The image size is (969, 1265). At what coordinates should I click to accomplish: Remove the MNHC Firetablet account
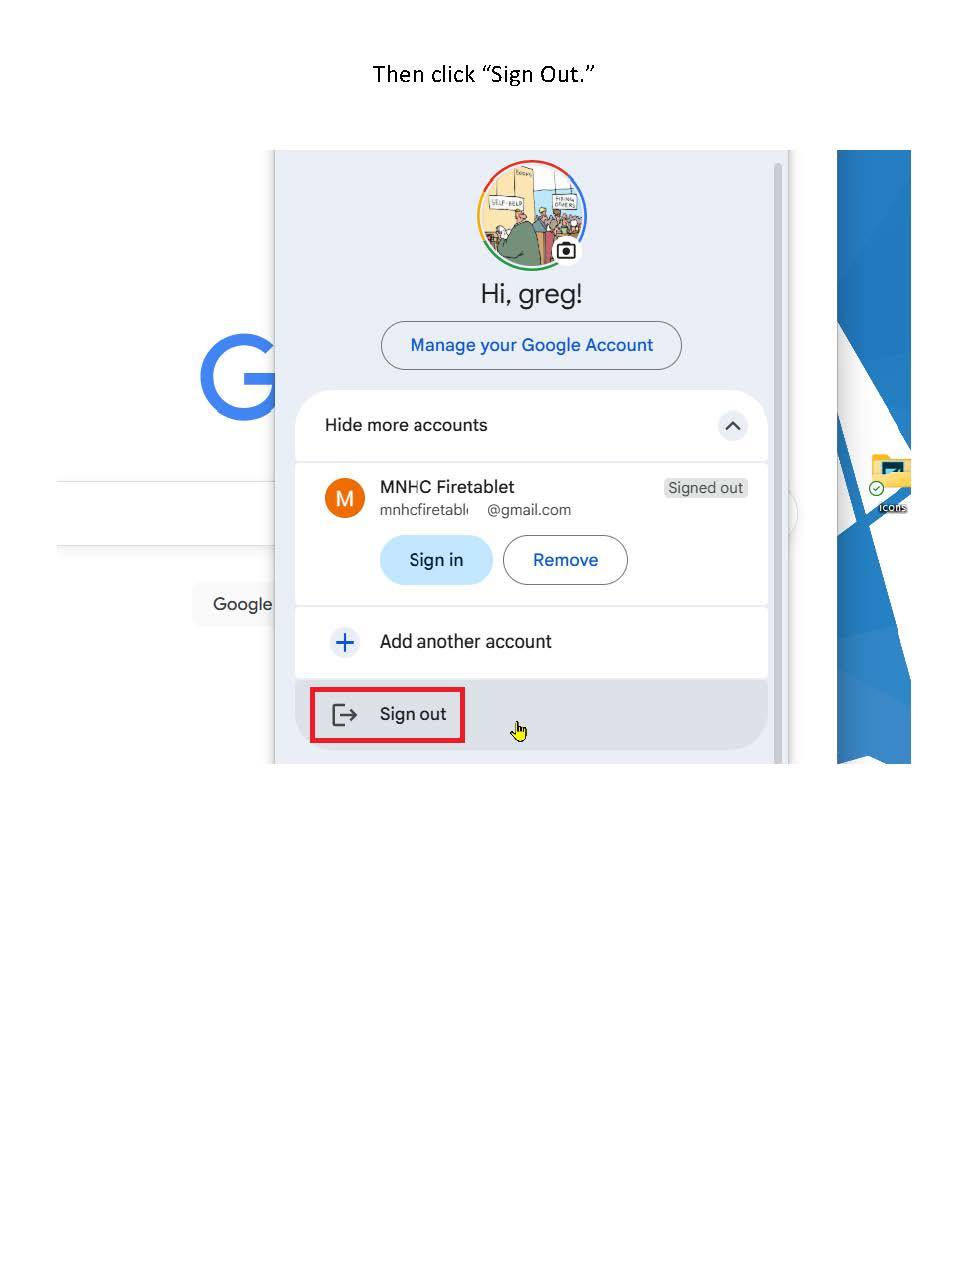(565, 560)
